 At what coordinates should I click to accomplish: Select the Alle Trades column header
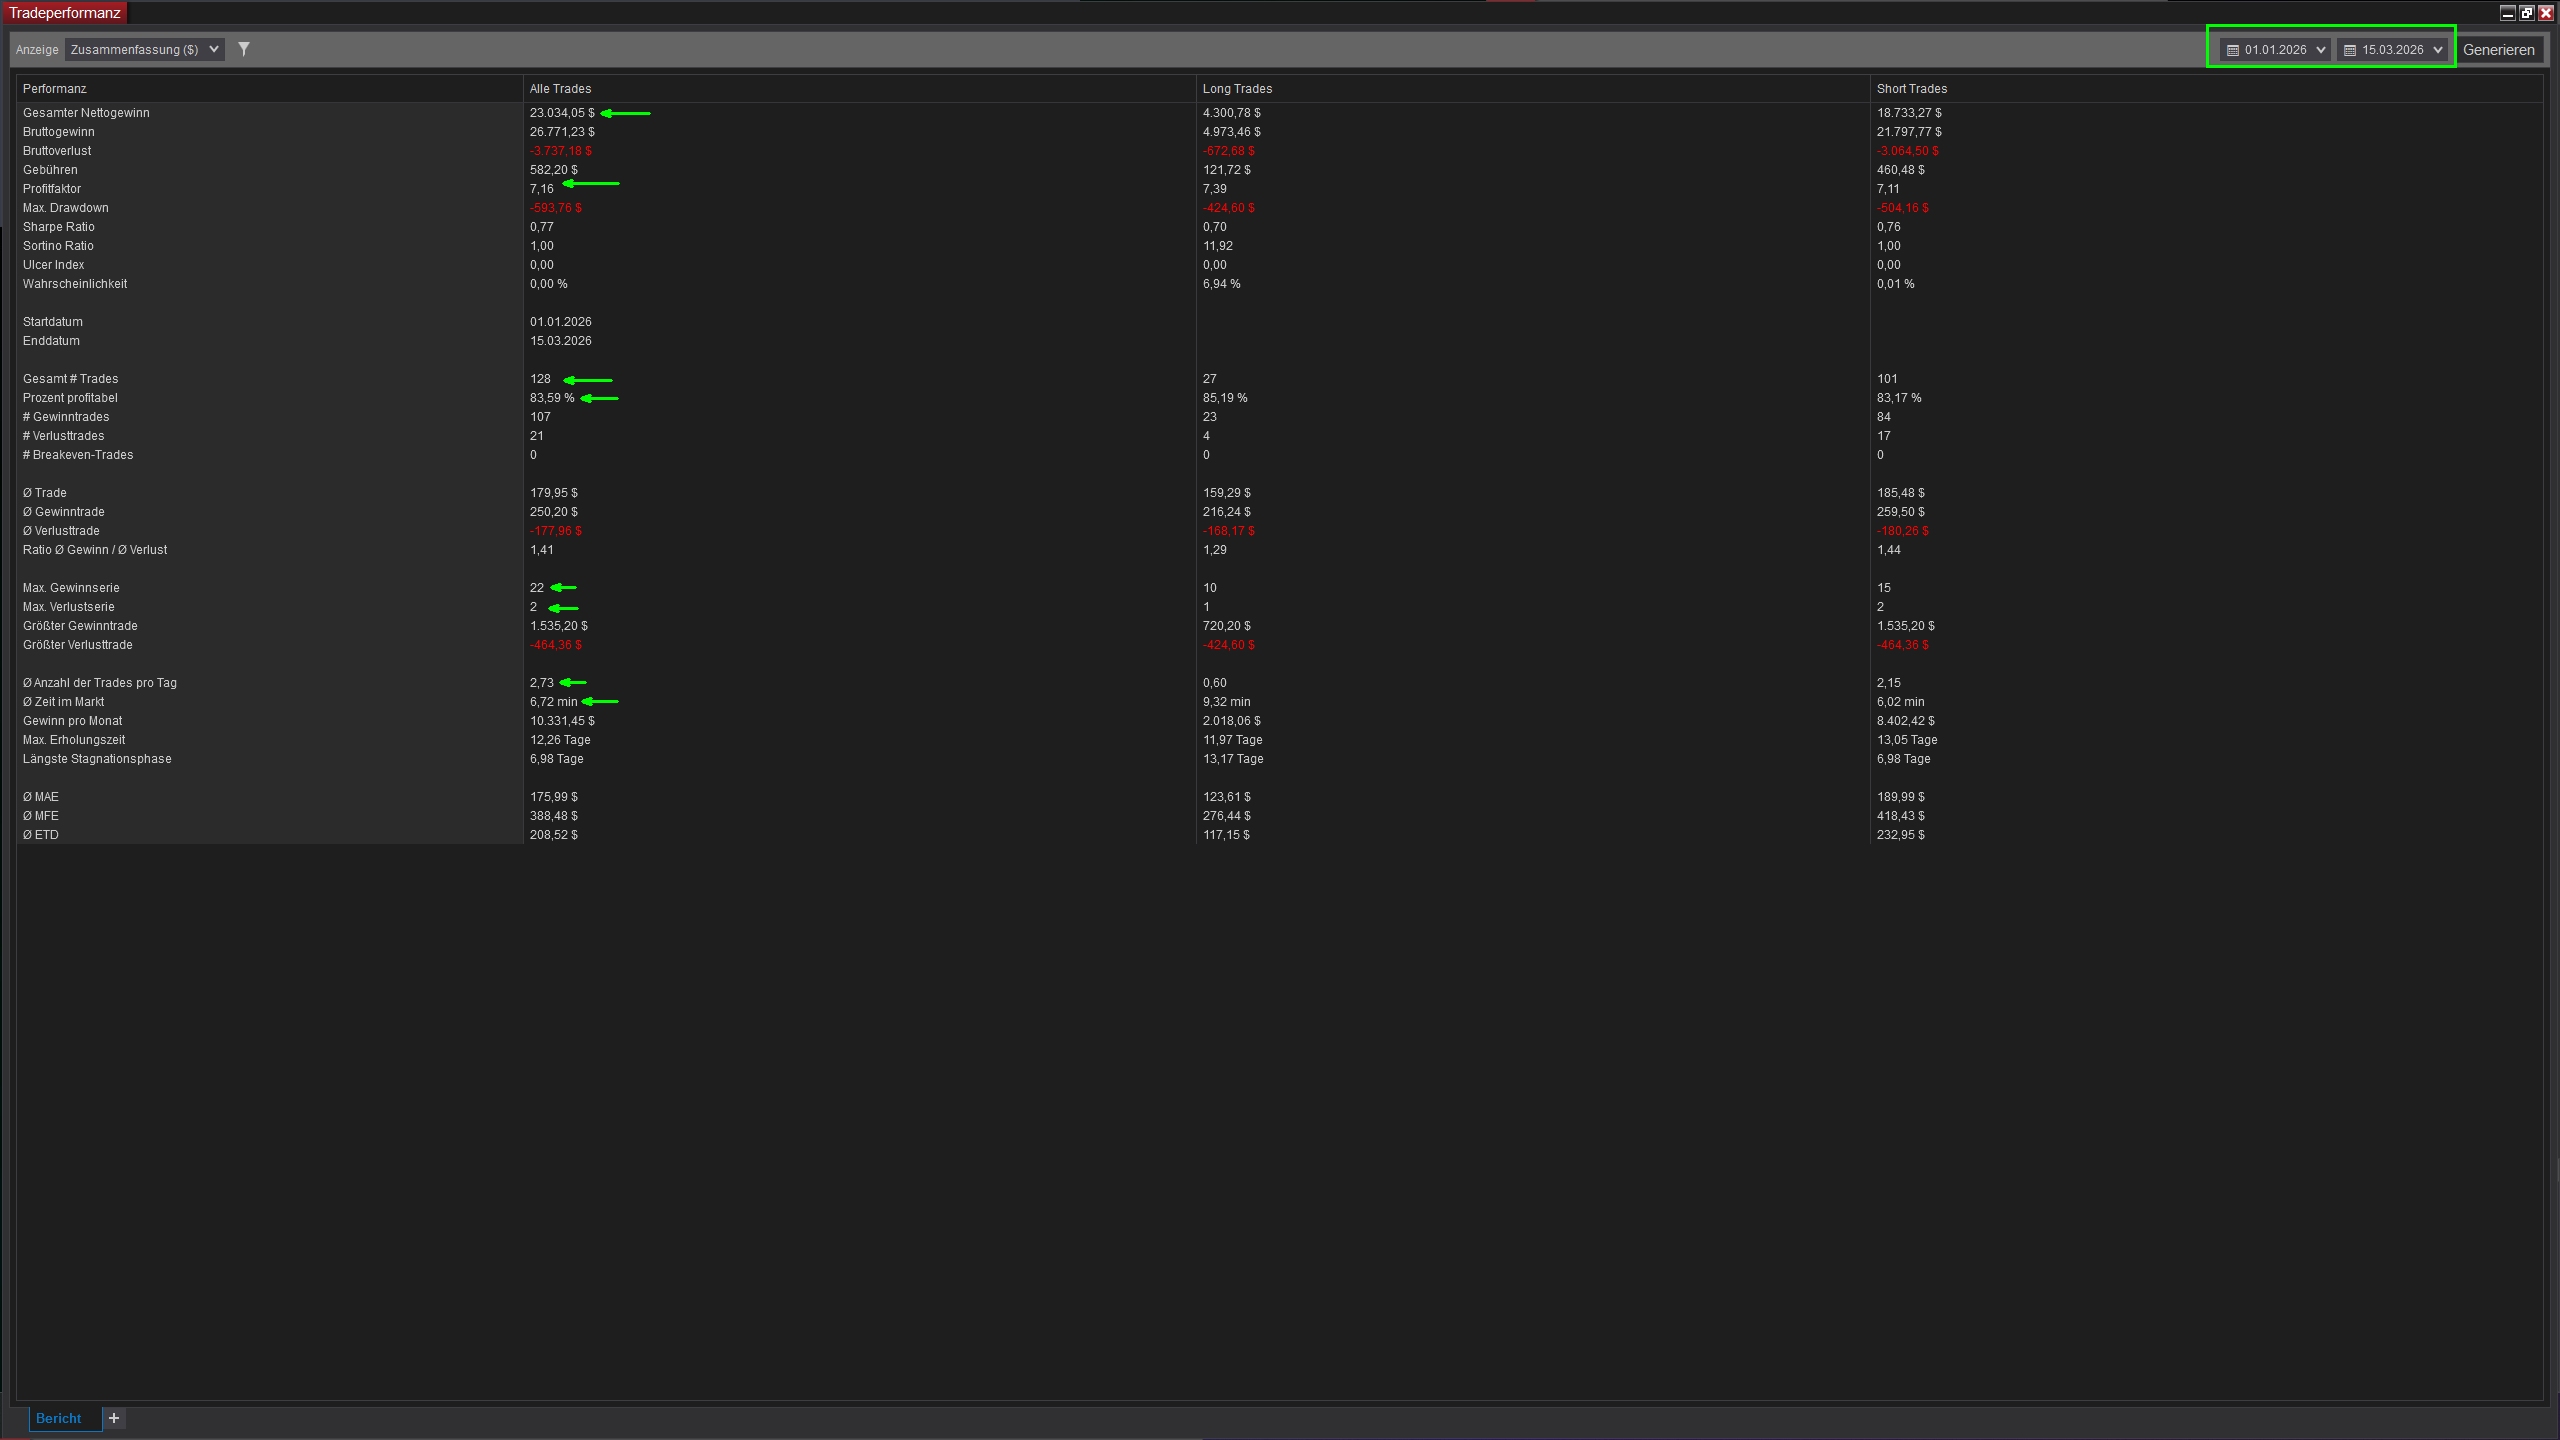click(559, 88)
